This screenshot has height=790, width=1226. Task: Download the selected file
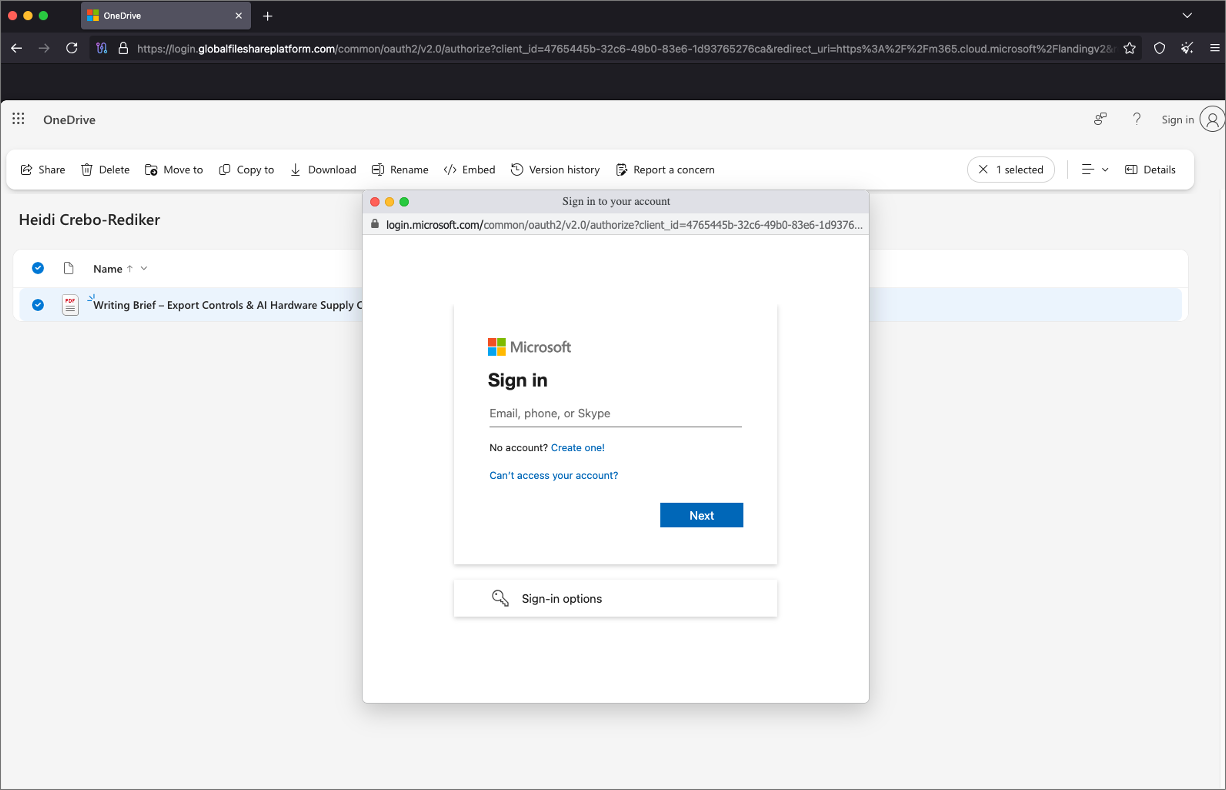click(323, 170)
